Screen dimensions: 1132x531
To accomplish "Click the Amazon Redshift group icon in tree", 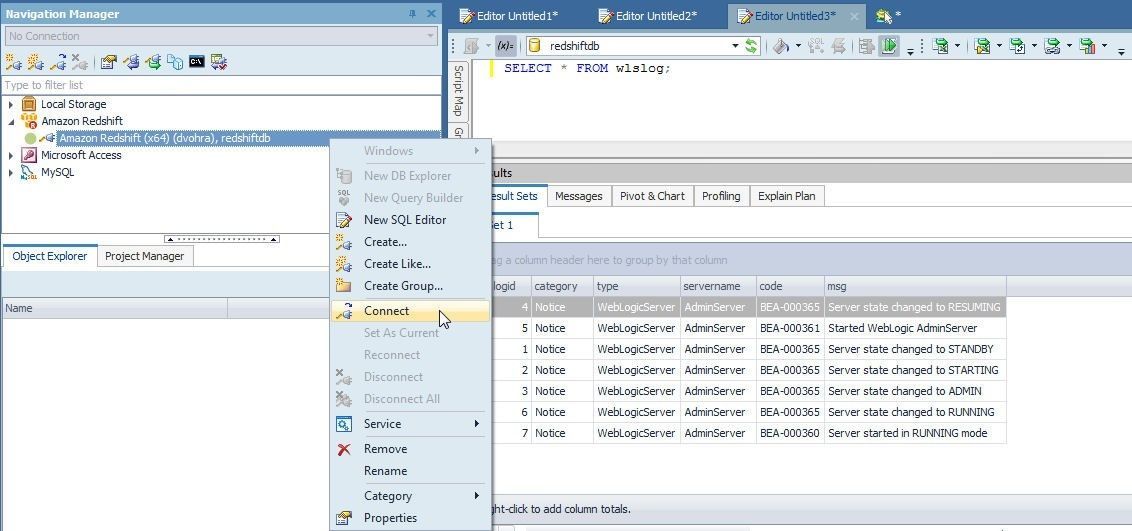I will coord(30,120).
